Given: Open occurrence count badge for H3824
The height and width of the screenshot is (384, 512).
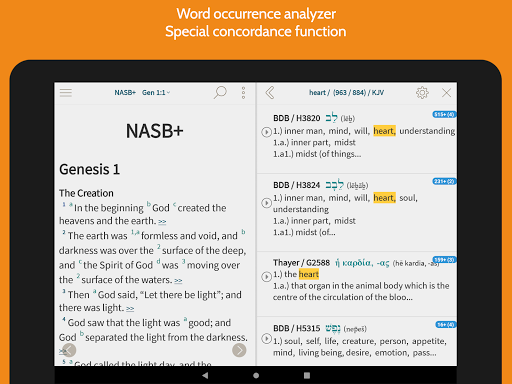Looking at the screenshot, I should click(x=444, y=181).
